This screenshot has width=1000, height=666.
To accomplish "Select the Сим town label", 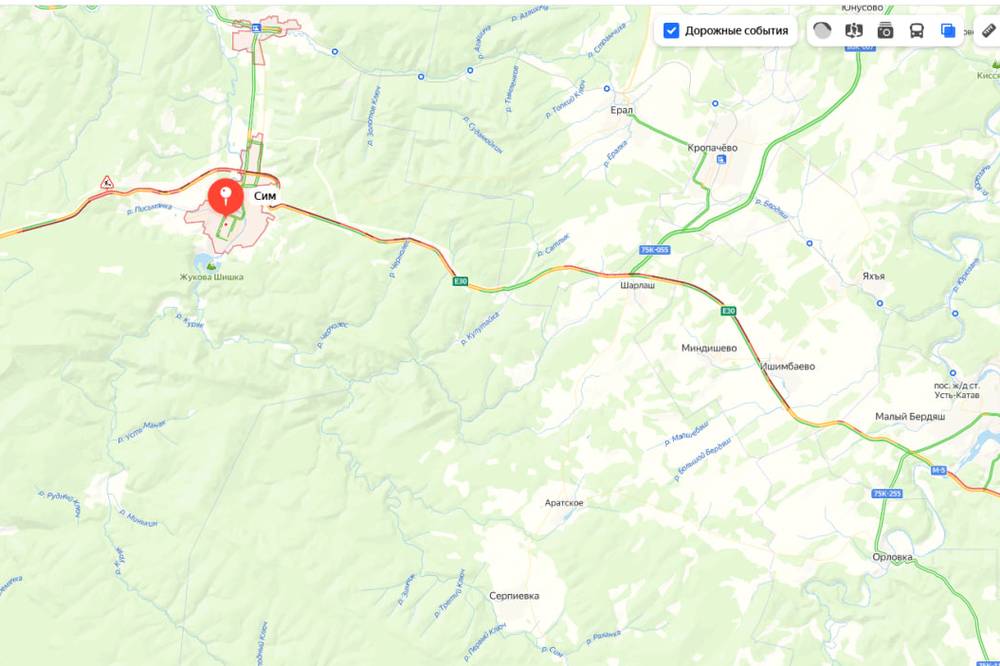I will pyautogui.click(x=265, y=196).
